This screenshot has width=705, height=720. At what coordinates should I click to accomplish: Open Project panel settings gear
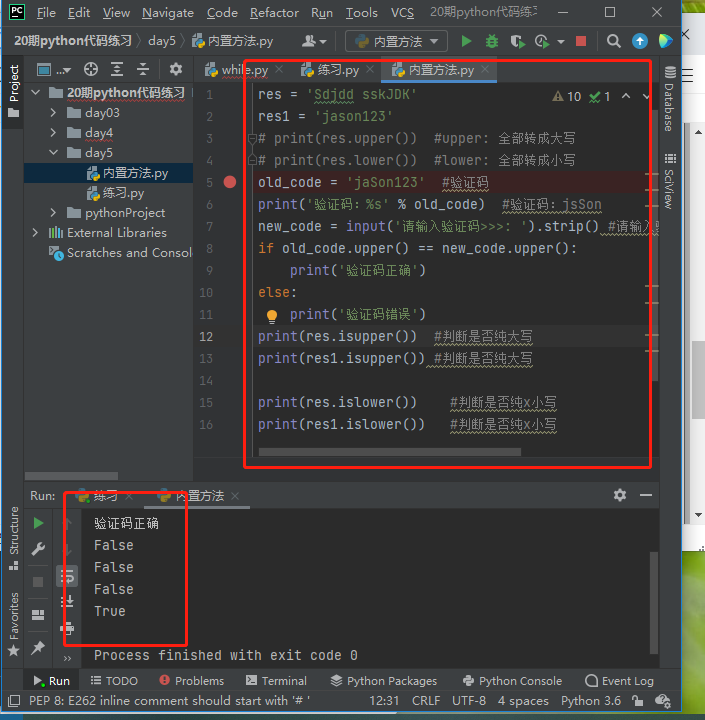coord(175,69)
